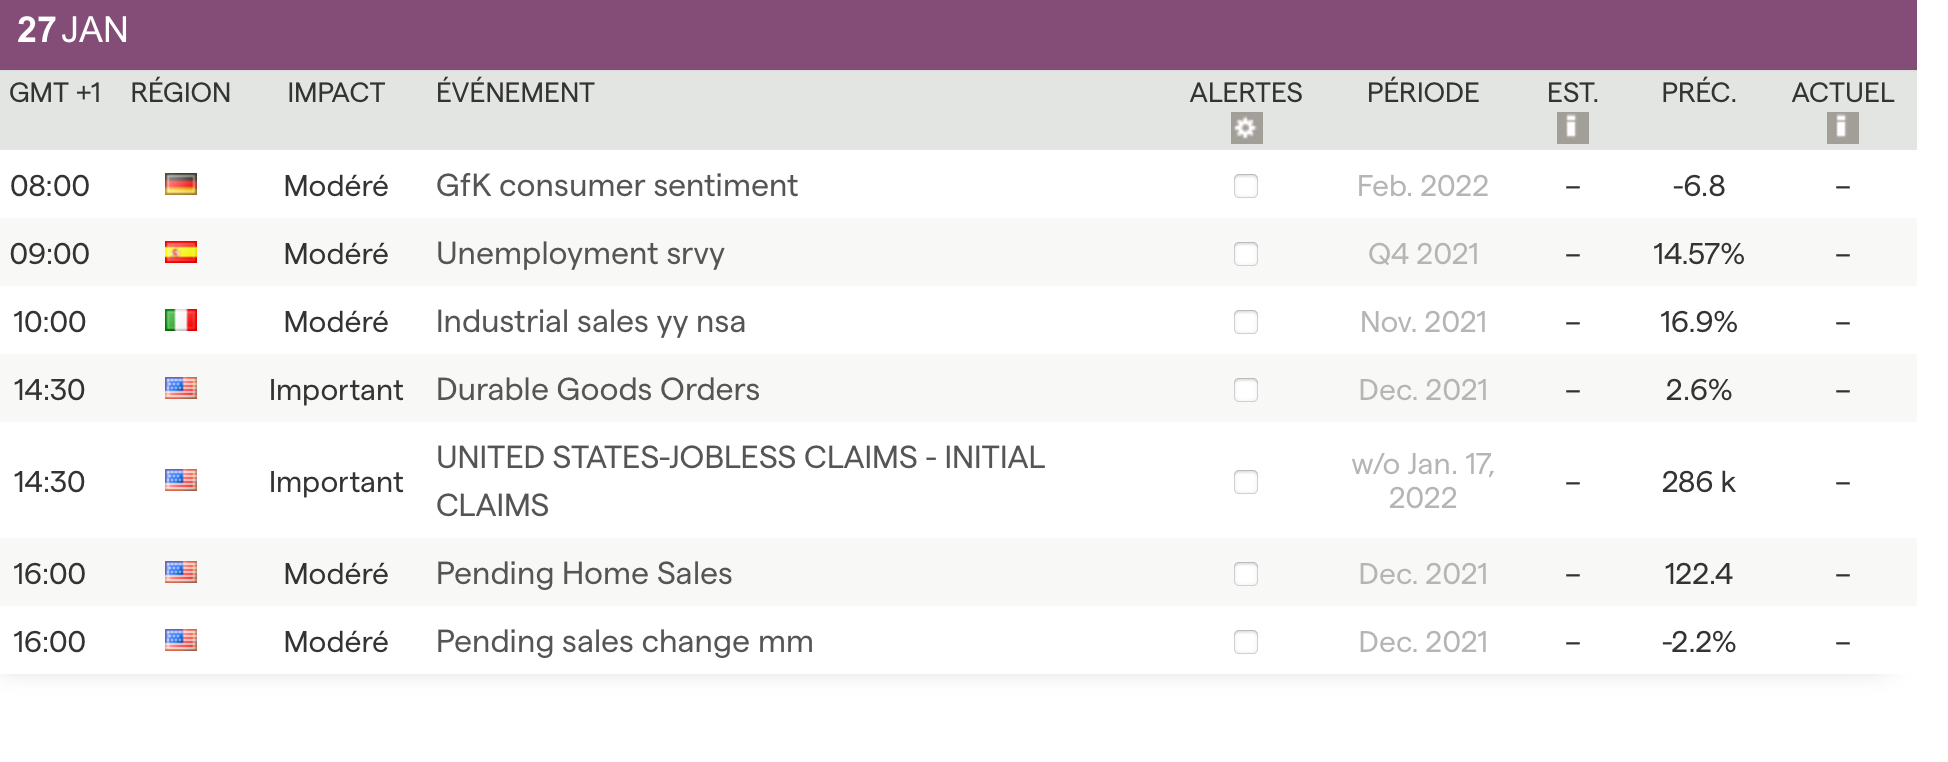The width and height of the screenshot is (1948, 762).
Task: Open the Pending Home Sales event
Action: click(584, 574)
